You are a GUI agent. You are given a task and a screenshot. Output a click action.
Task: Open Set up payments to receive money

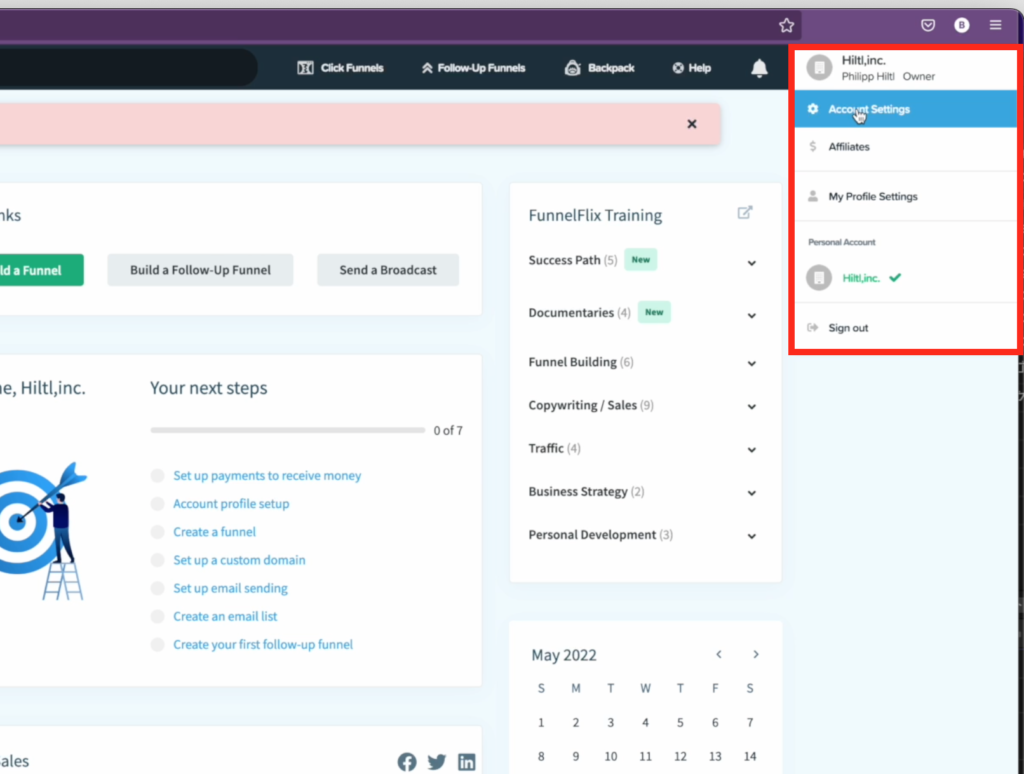tap(267, 476)
